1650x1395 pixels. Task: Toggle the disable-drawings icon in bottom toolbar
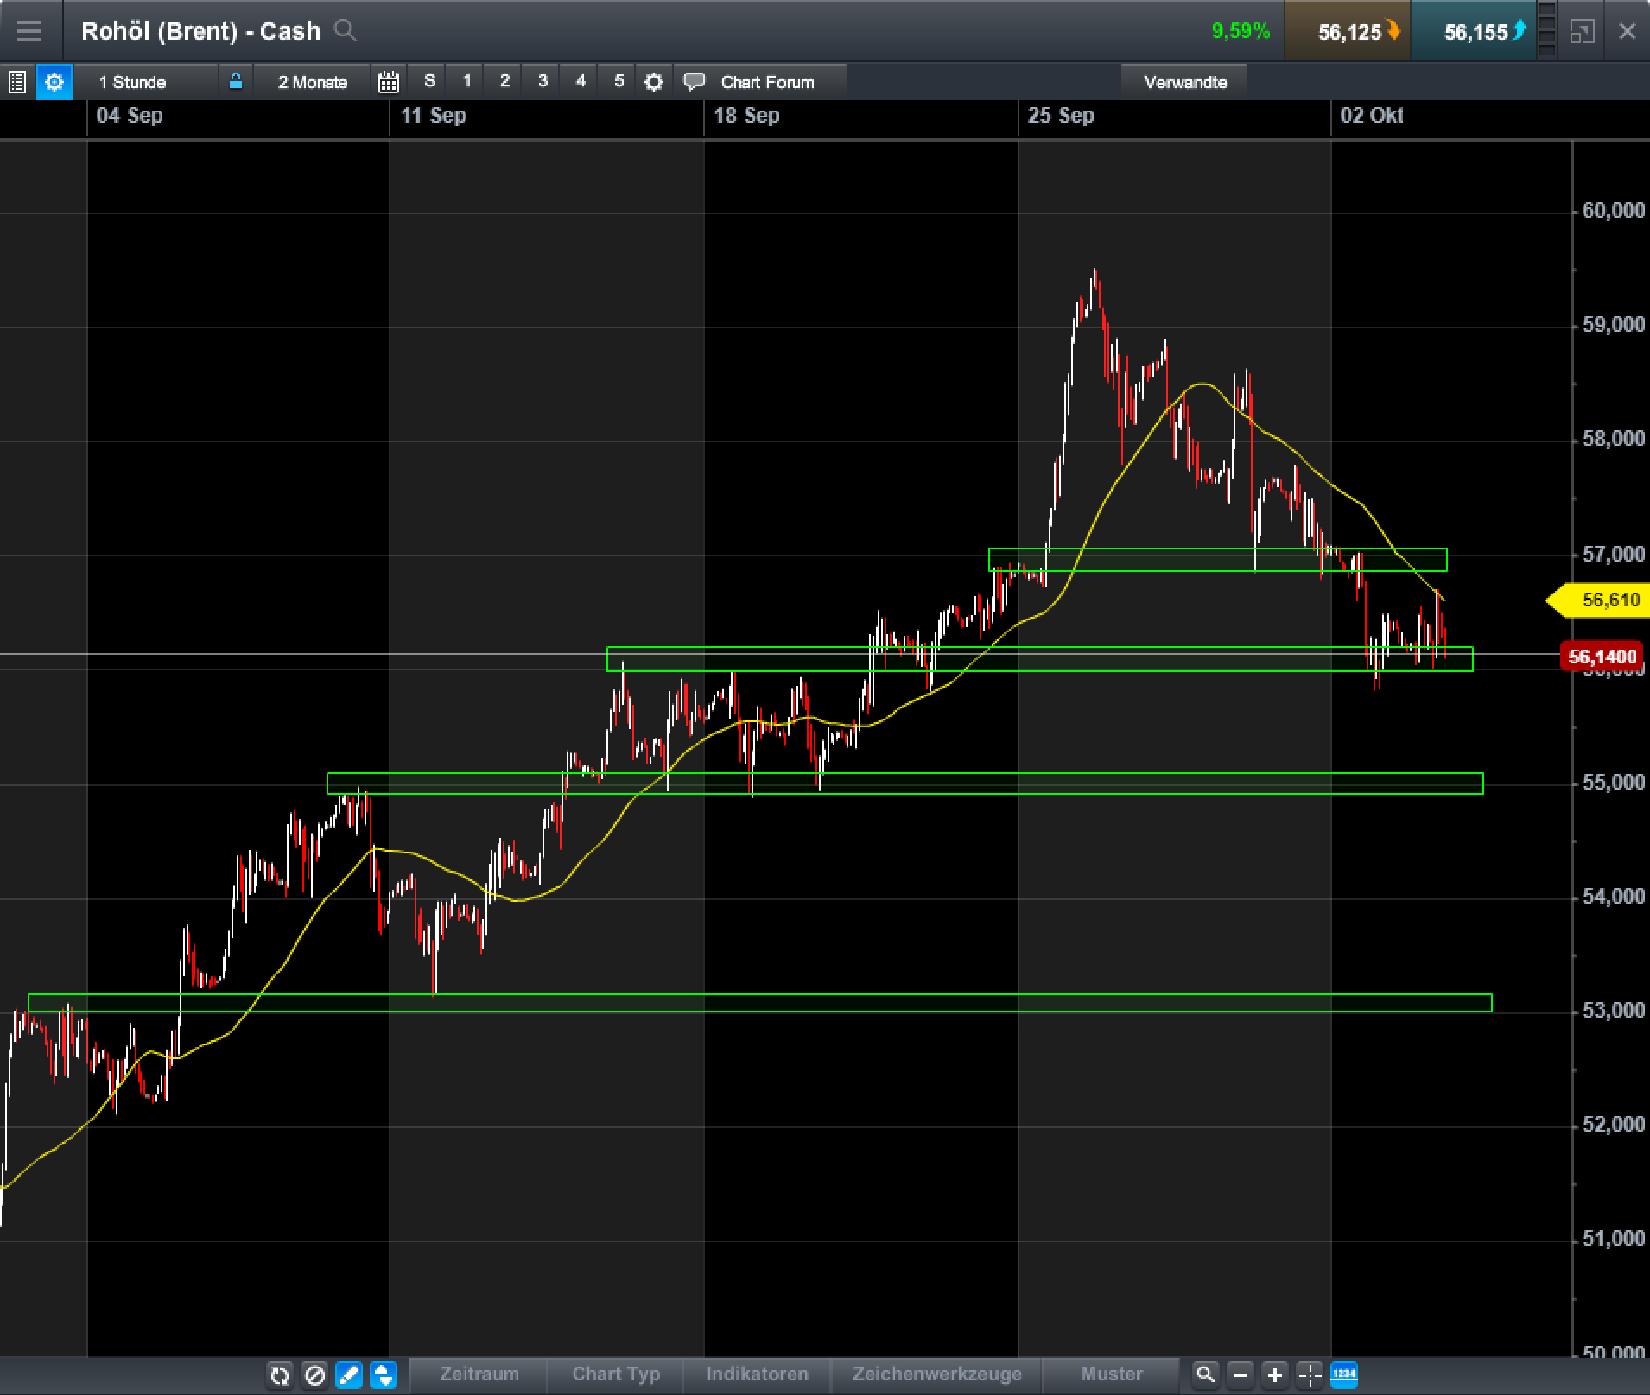[x=314, y=1375]
